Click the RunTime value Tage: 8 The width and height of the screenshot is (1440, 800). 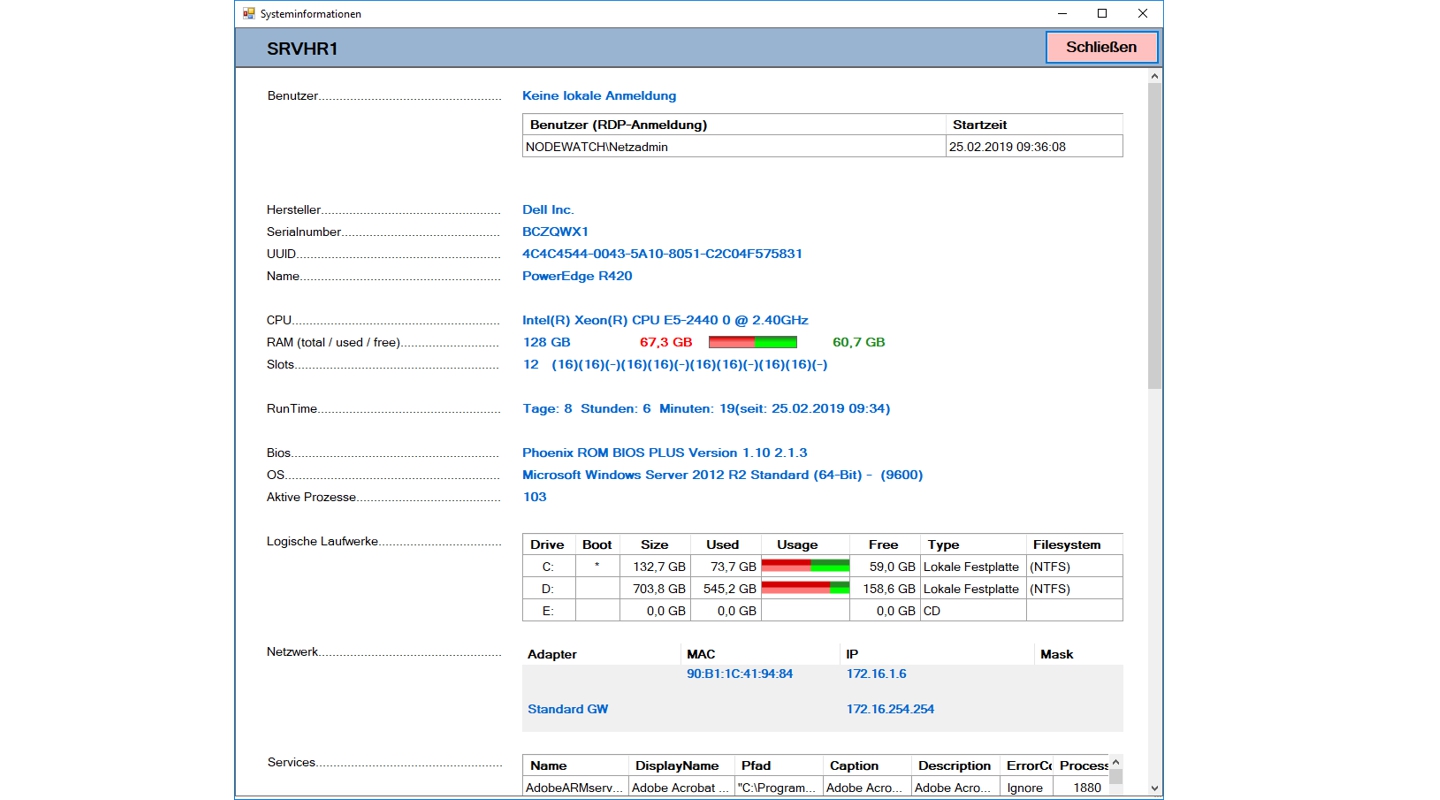tap(706, 409)
